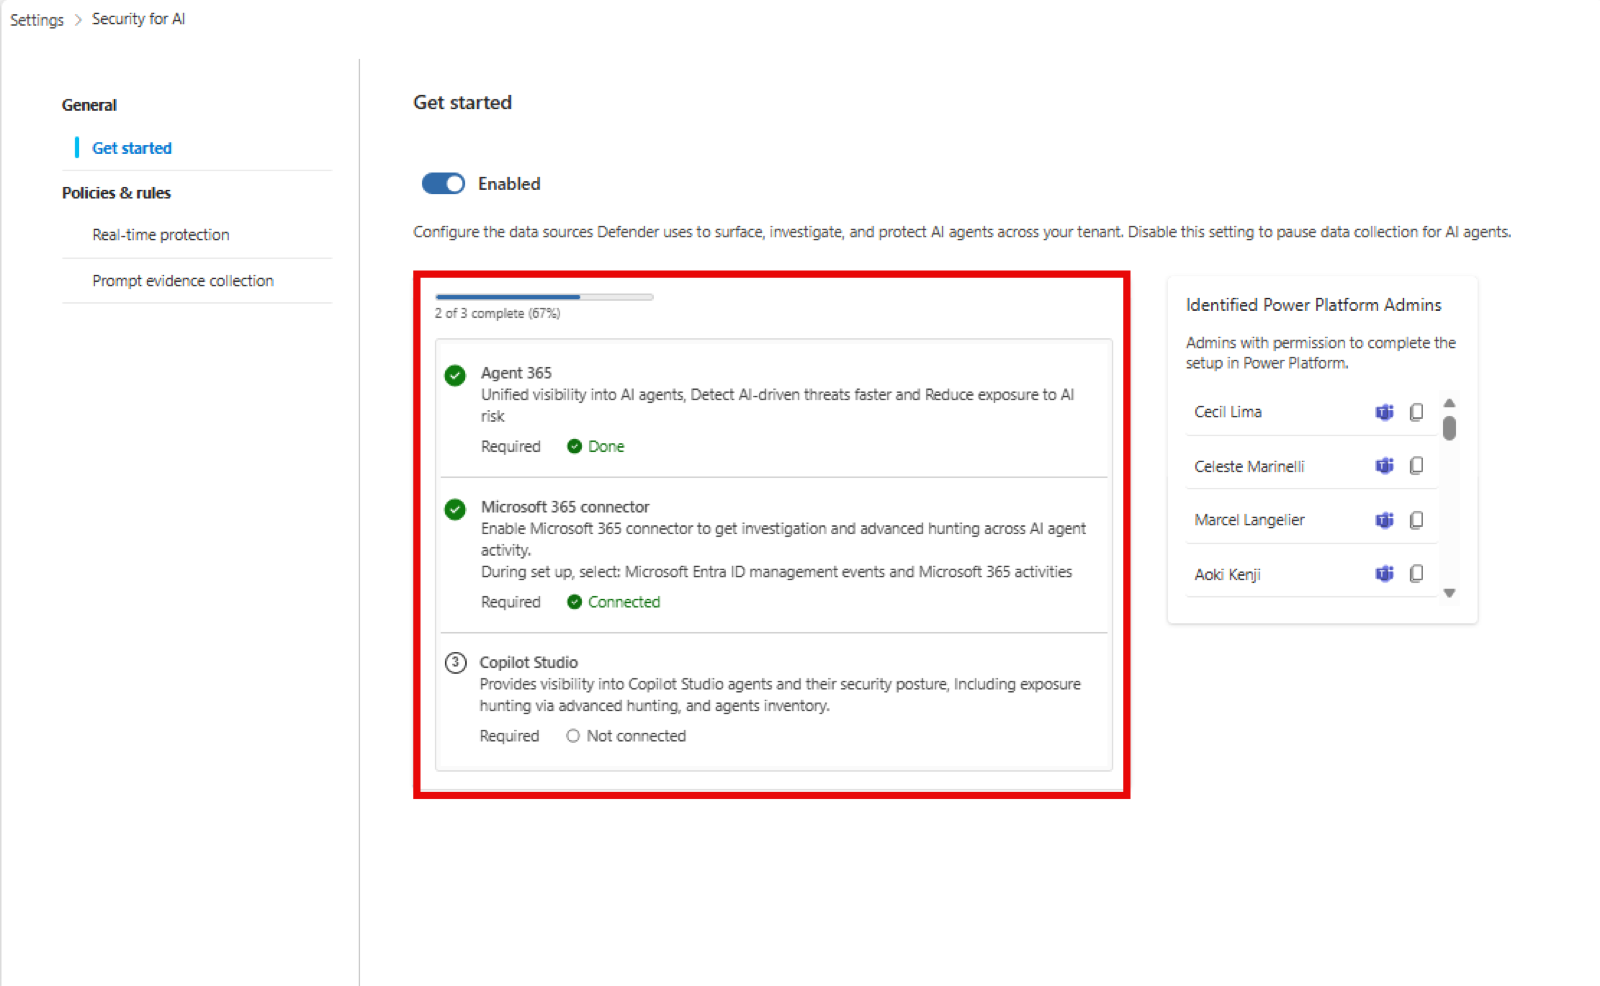Open Real-time protection settings

[x=161, y=235]
